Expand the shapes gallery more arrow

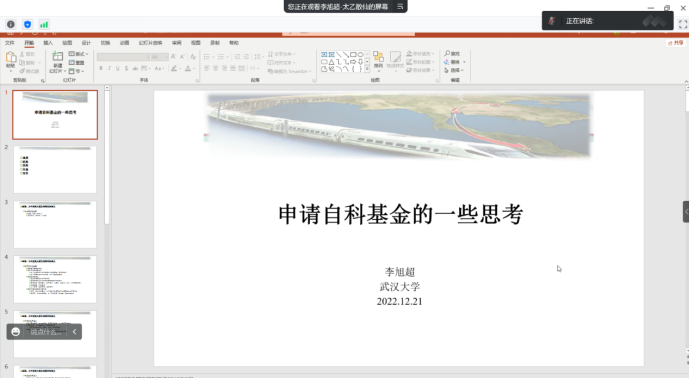pyautogui.click(x=367, y=69)
